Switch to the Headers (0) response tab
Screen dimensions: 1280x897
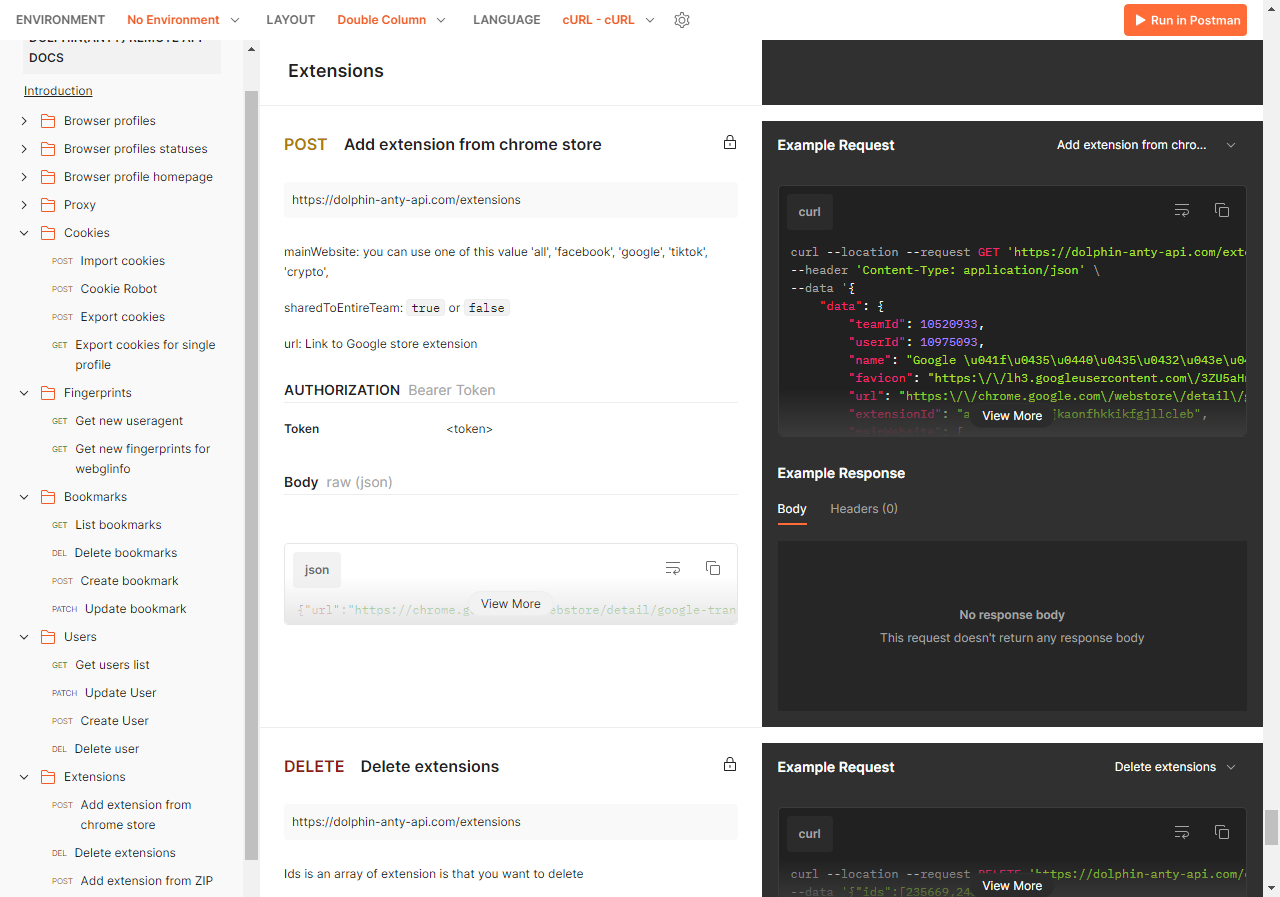863,509
